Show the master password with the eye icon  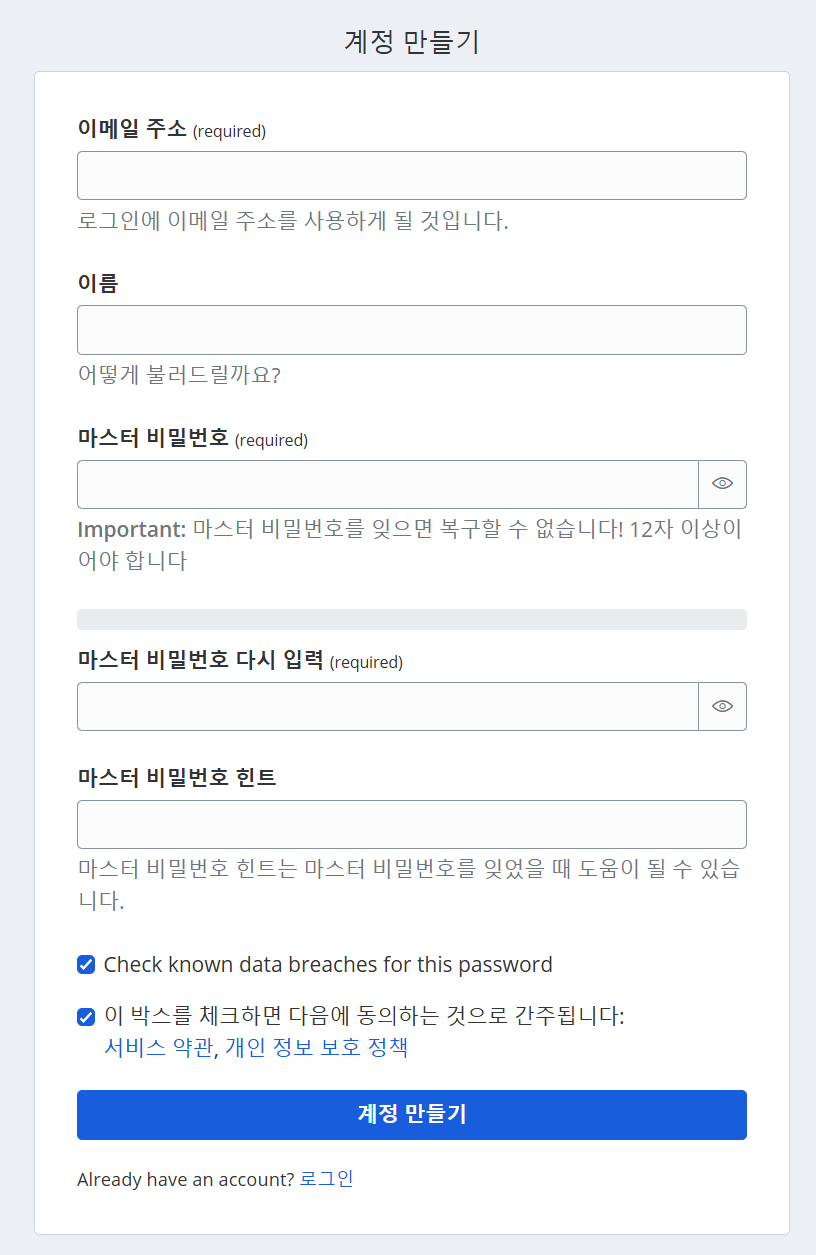pyautogui.click(x=722, y=484)
